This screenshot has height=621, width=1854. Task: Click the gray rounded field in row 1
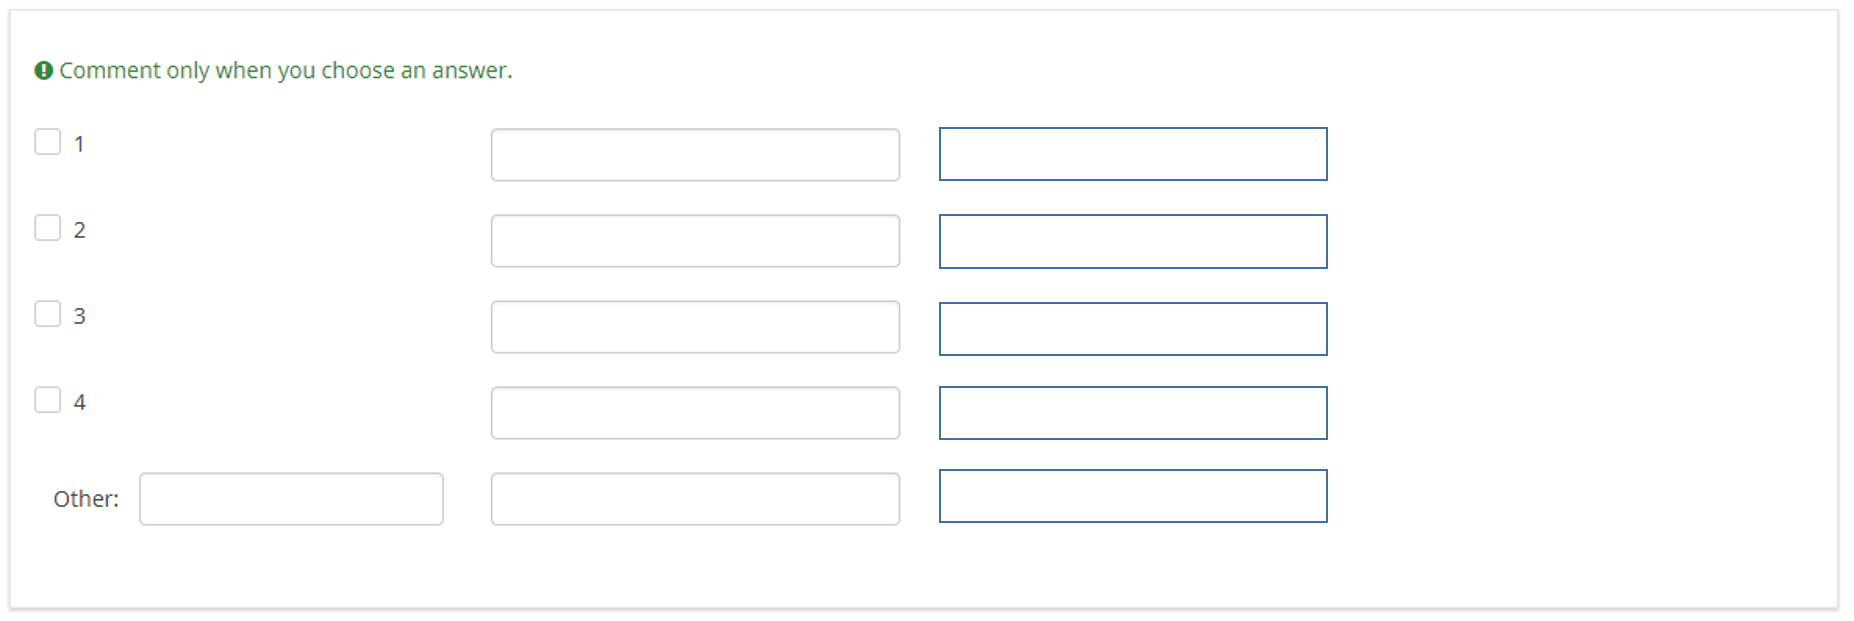pos(695,155)
